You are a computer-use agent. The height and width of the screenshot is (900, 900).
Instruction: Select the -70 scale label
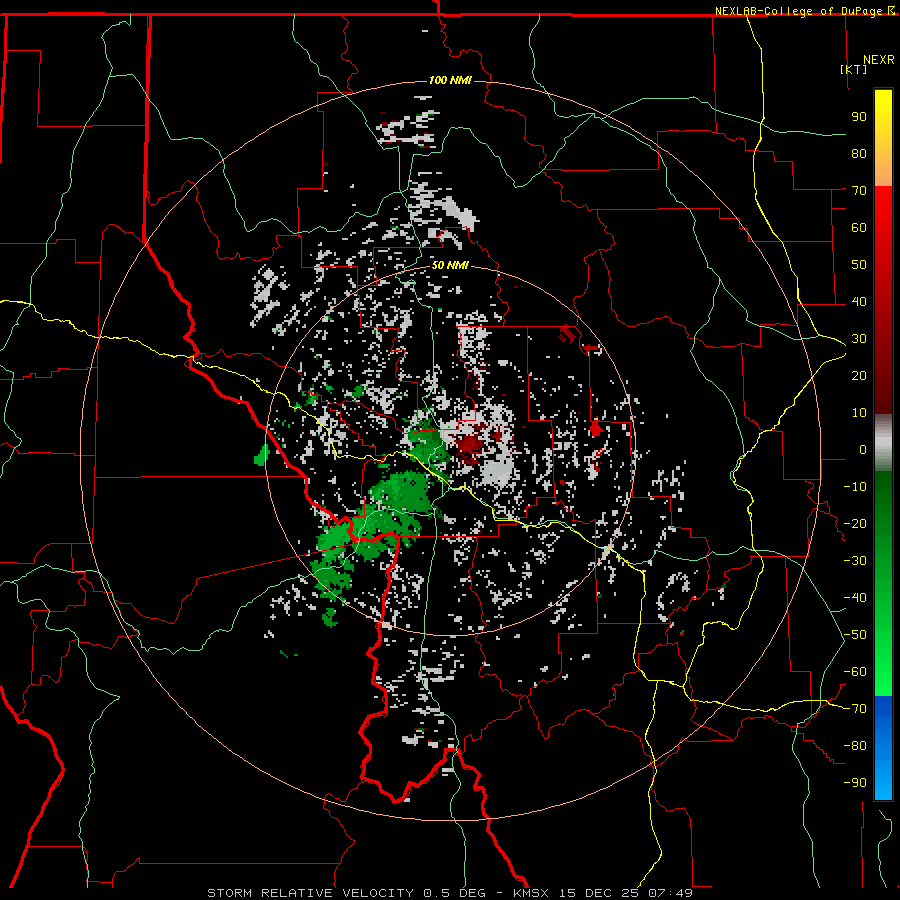point(855,709)
